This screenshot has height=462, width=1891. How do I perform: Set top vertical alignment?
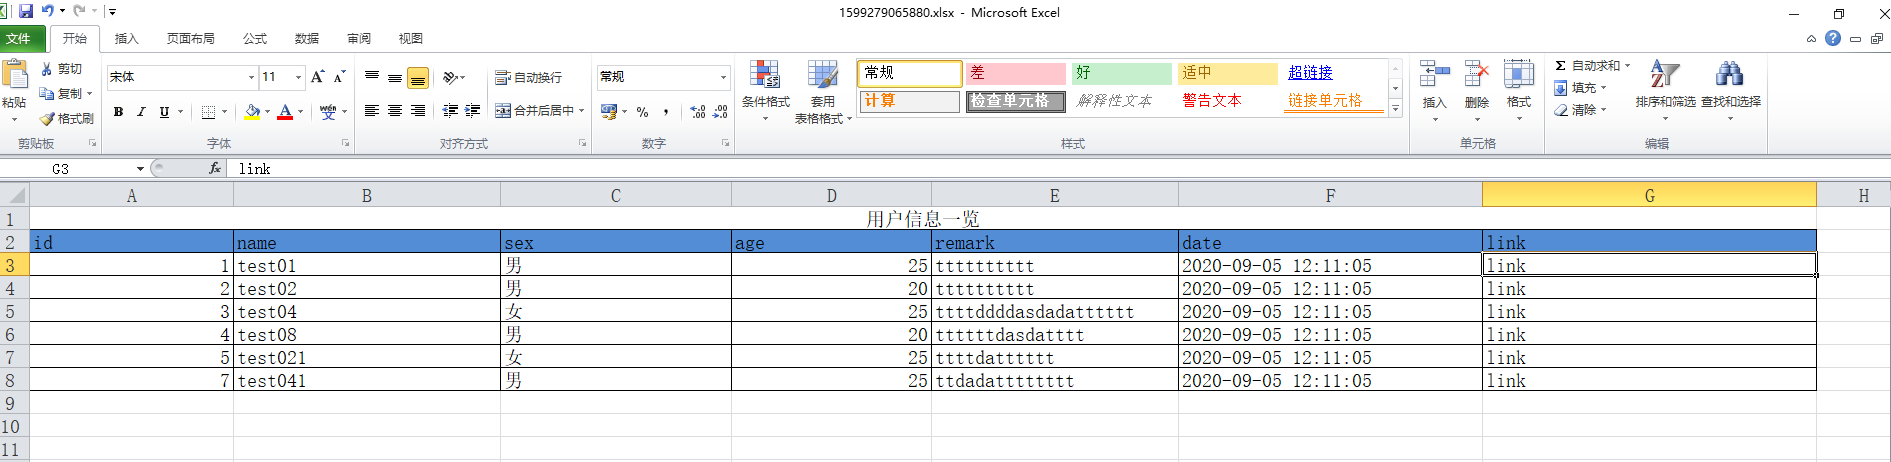pyautogui.click(x=372, y=77)
